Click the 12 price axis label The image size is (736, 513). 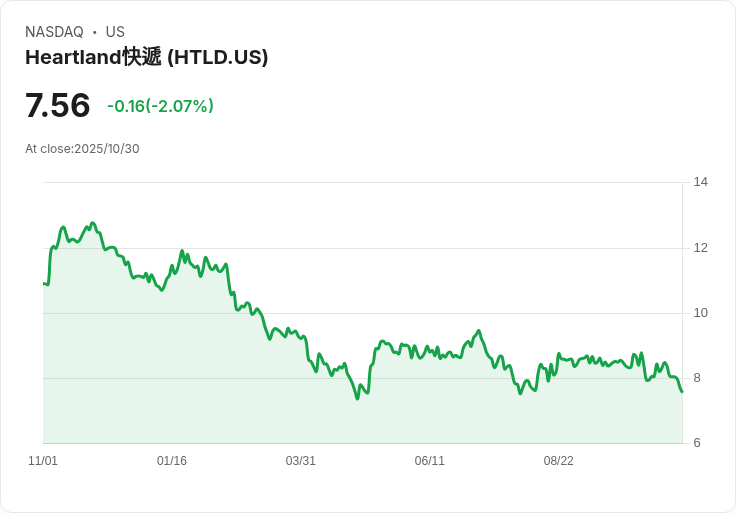700,248
